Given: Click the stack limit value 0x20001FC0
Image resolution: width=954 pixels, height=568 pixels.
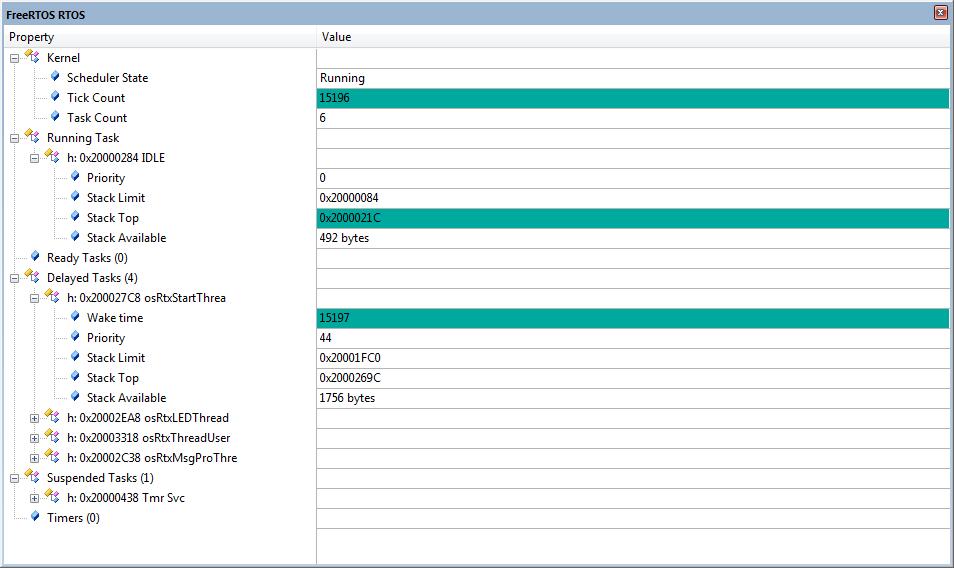Looking at the screenshot, I should click(350, 358).
